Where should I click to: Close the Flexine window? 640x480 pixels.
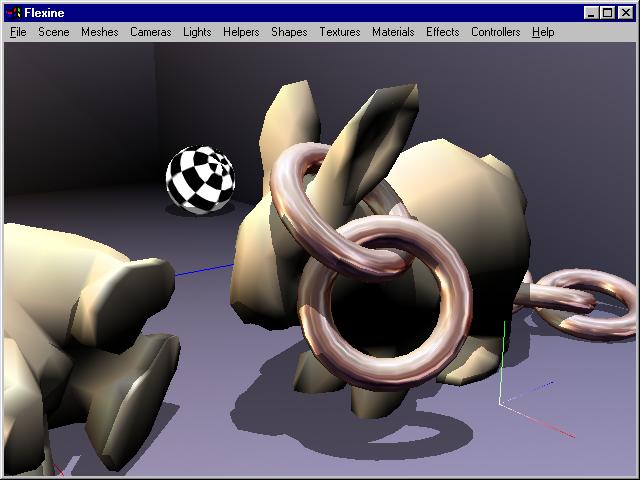tap(626, 13)
